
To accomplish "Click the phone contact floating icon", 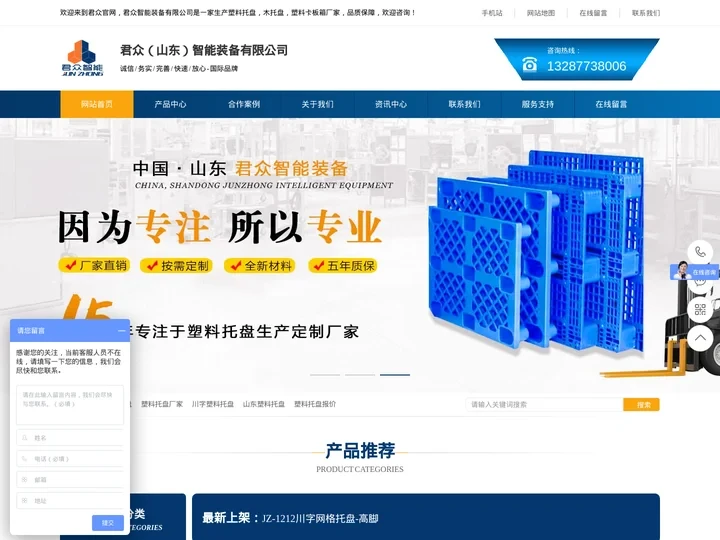I will point(700,252).
